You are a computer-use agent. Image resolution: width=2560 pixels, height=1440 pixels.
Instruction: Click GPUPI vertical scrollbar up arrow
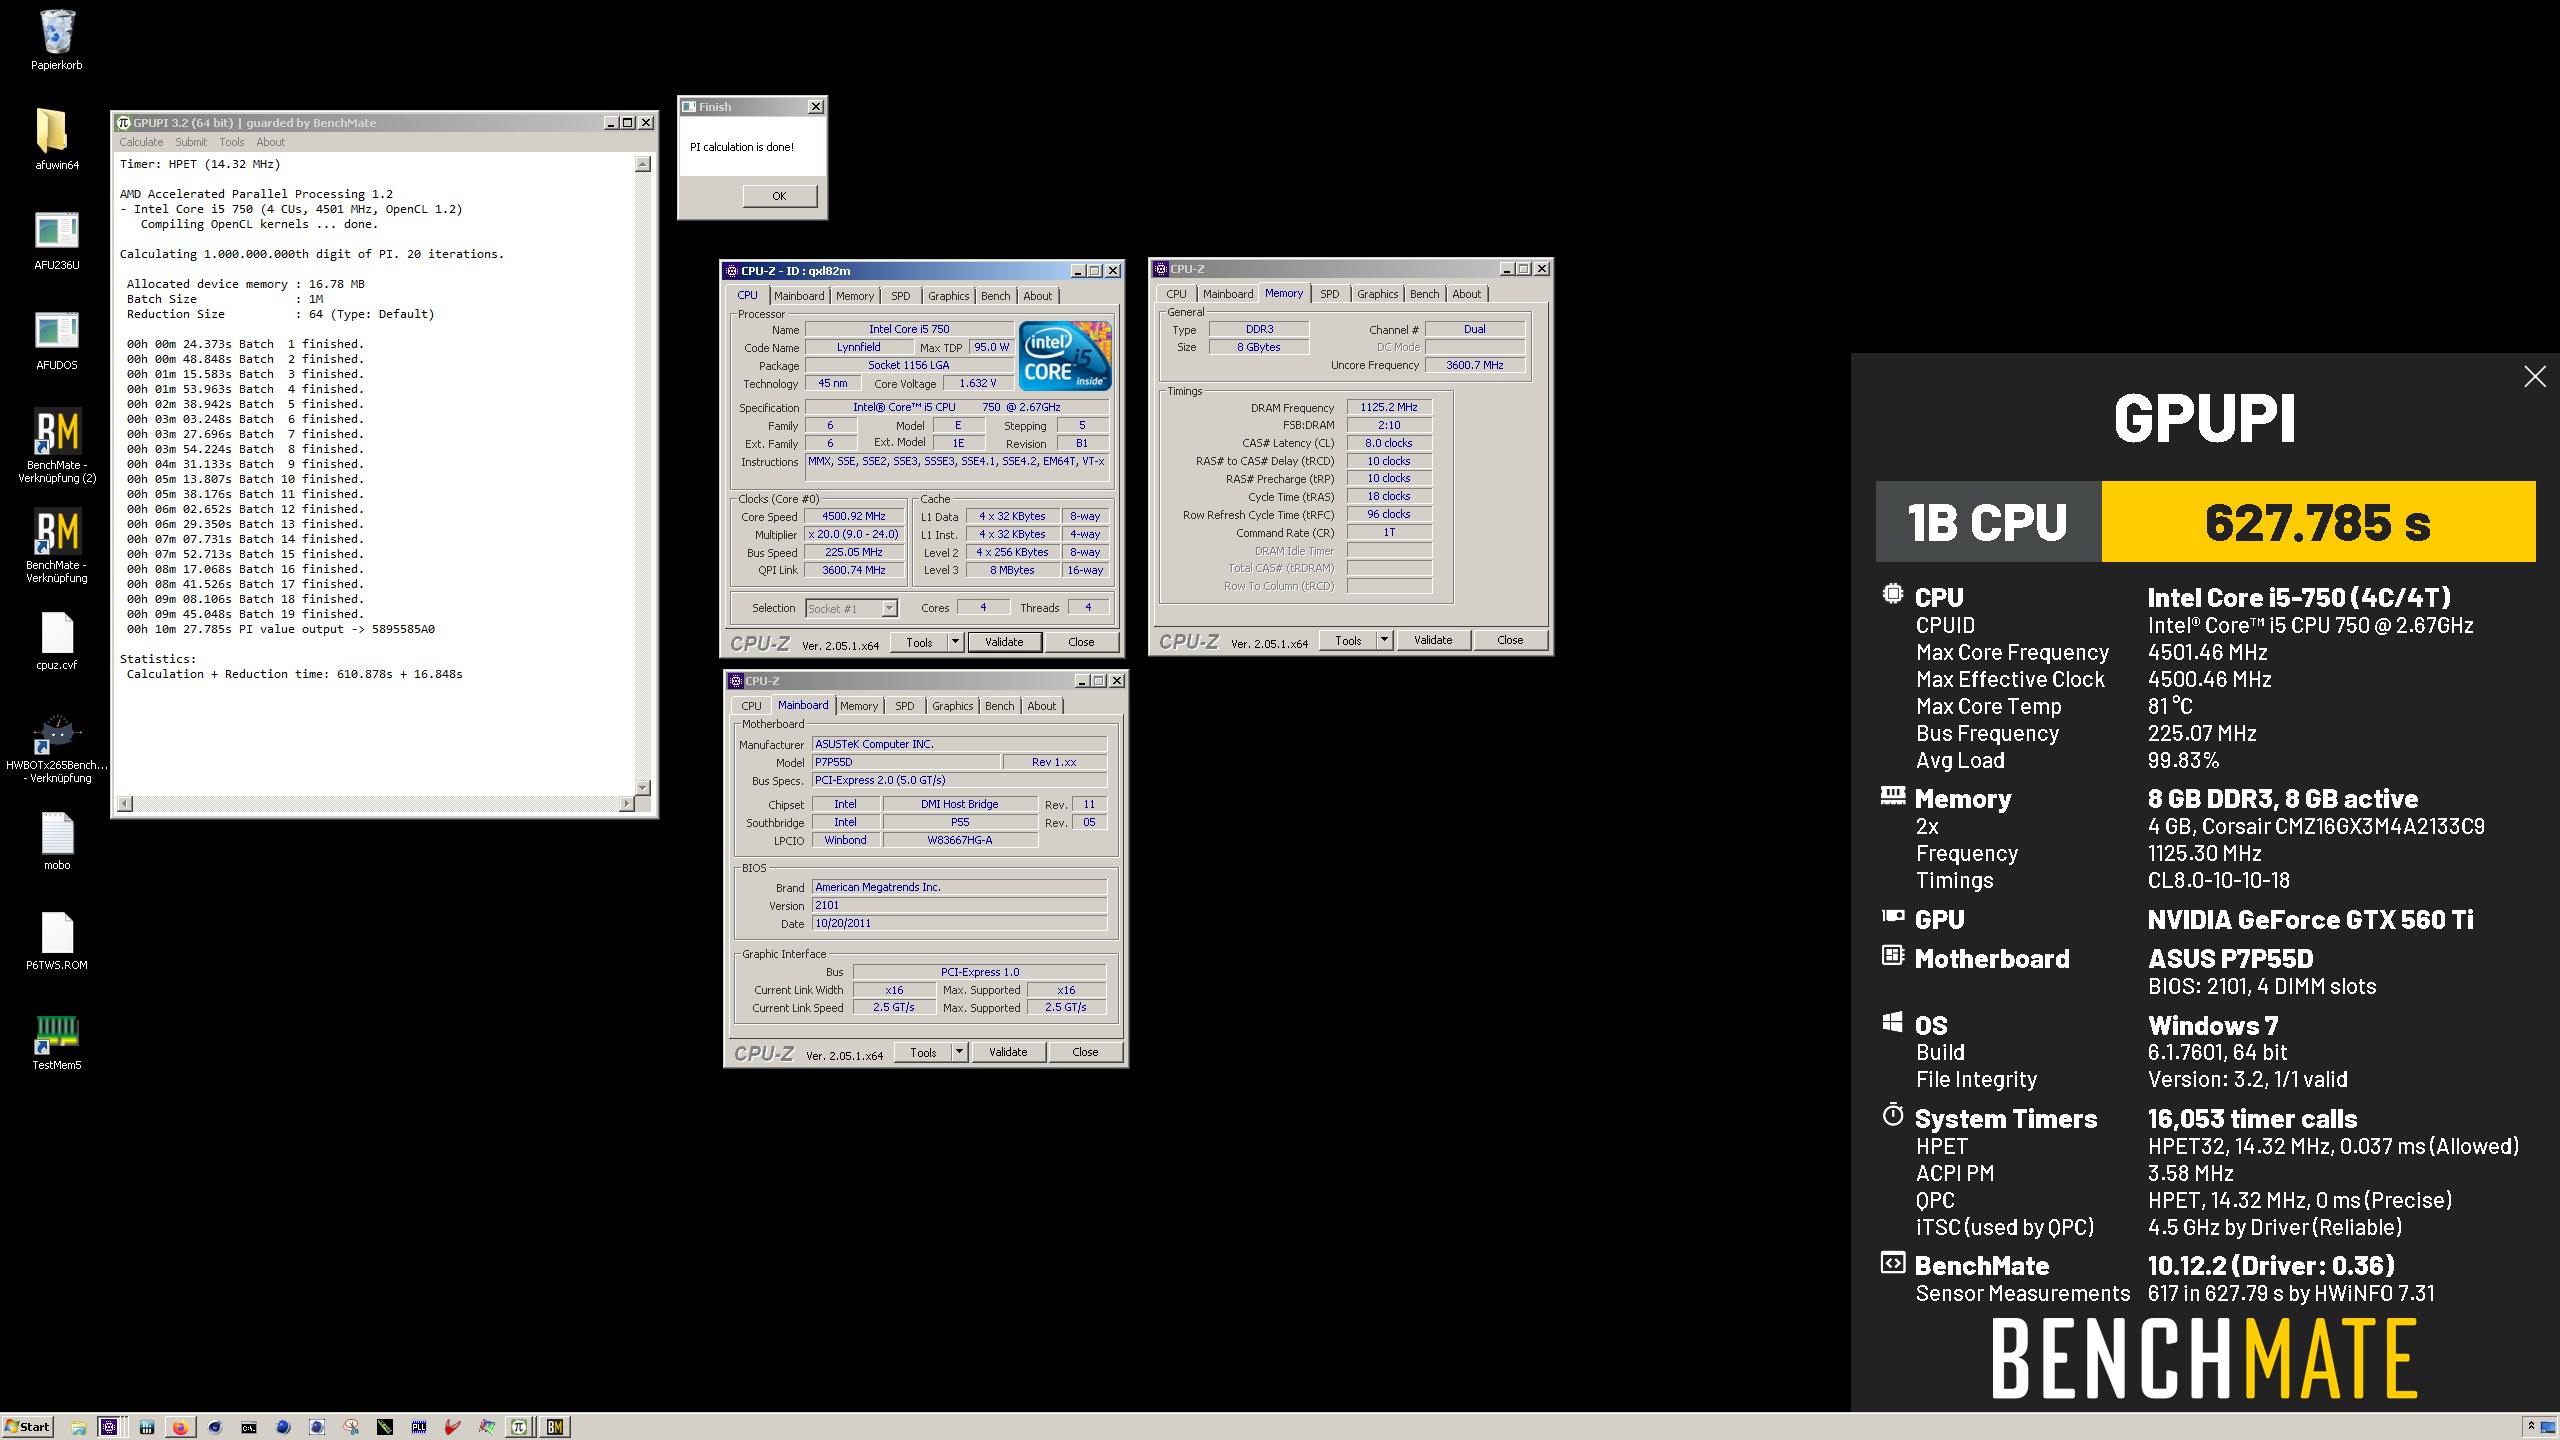click(x=643, y=164)
